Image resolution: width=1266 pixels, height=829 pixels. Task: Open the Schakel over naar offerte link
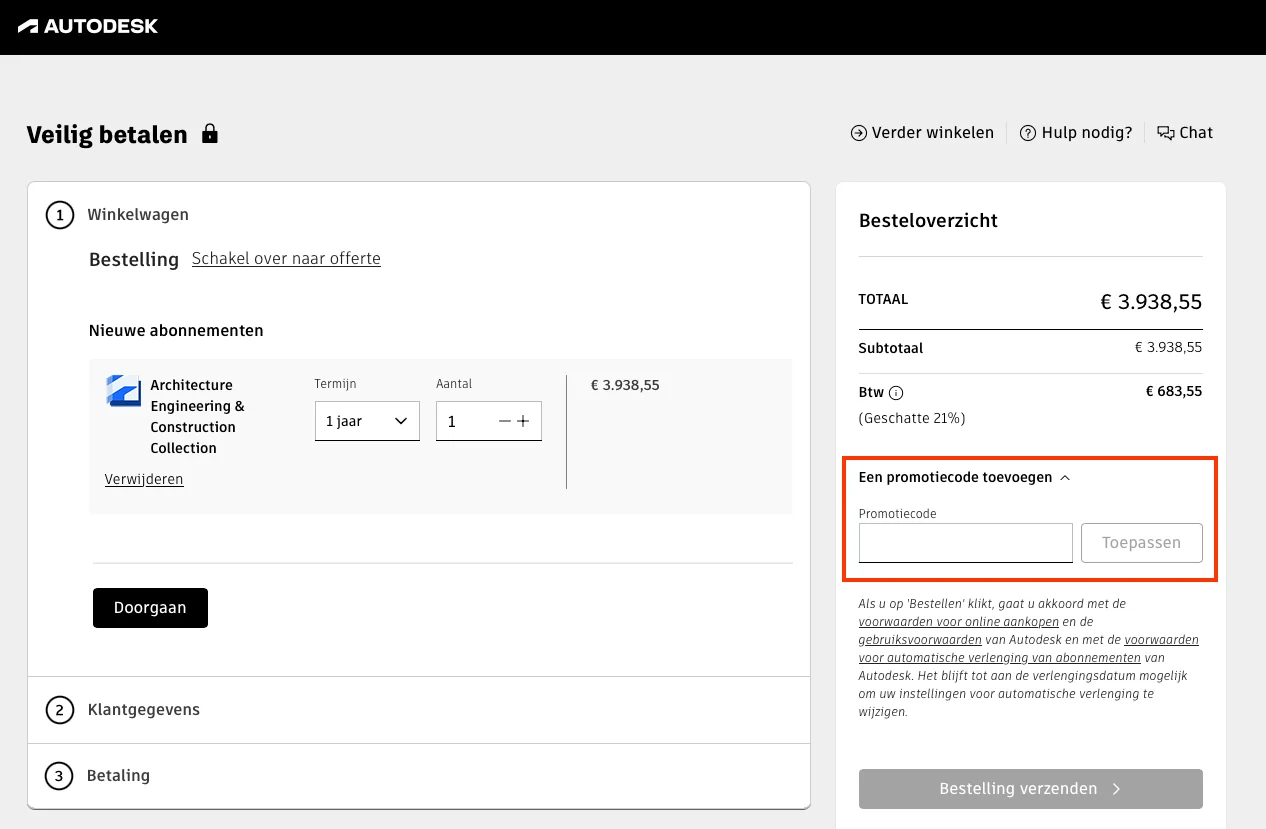[x=286, y=258]
